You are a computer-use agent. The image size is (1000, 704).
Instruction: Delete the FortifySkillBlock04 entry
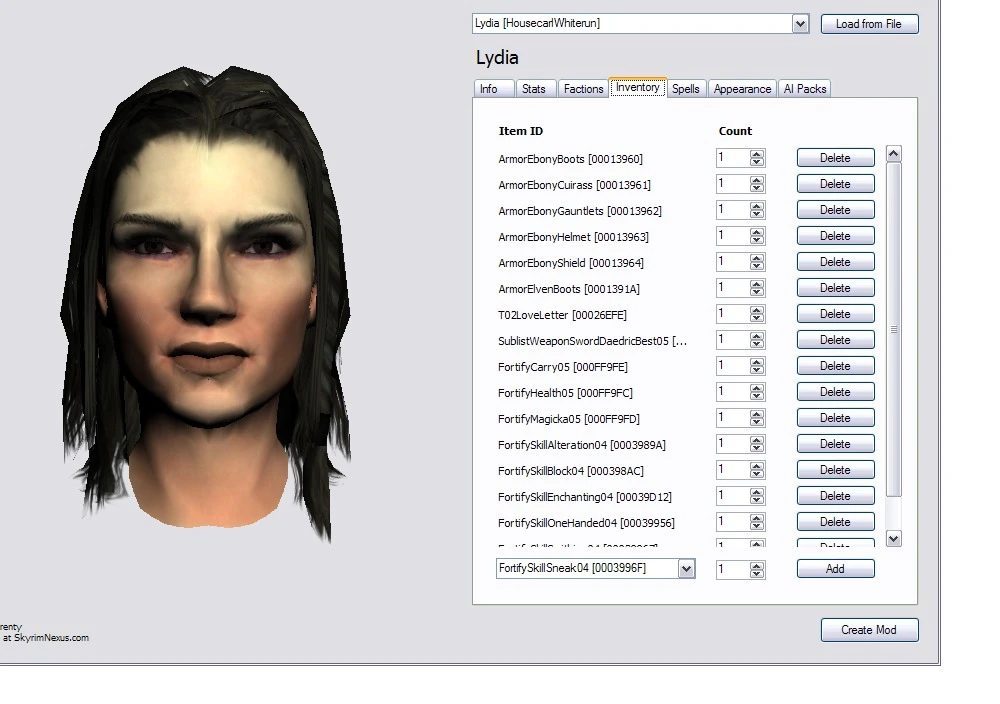point(835,470)
